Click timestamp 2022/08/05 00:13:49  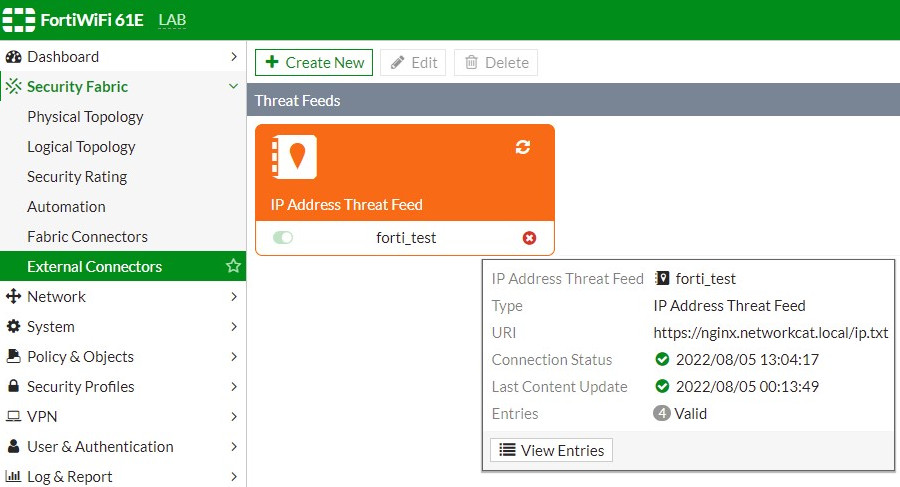747,386
